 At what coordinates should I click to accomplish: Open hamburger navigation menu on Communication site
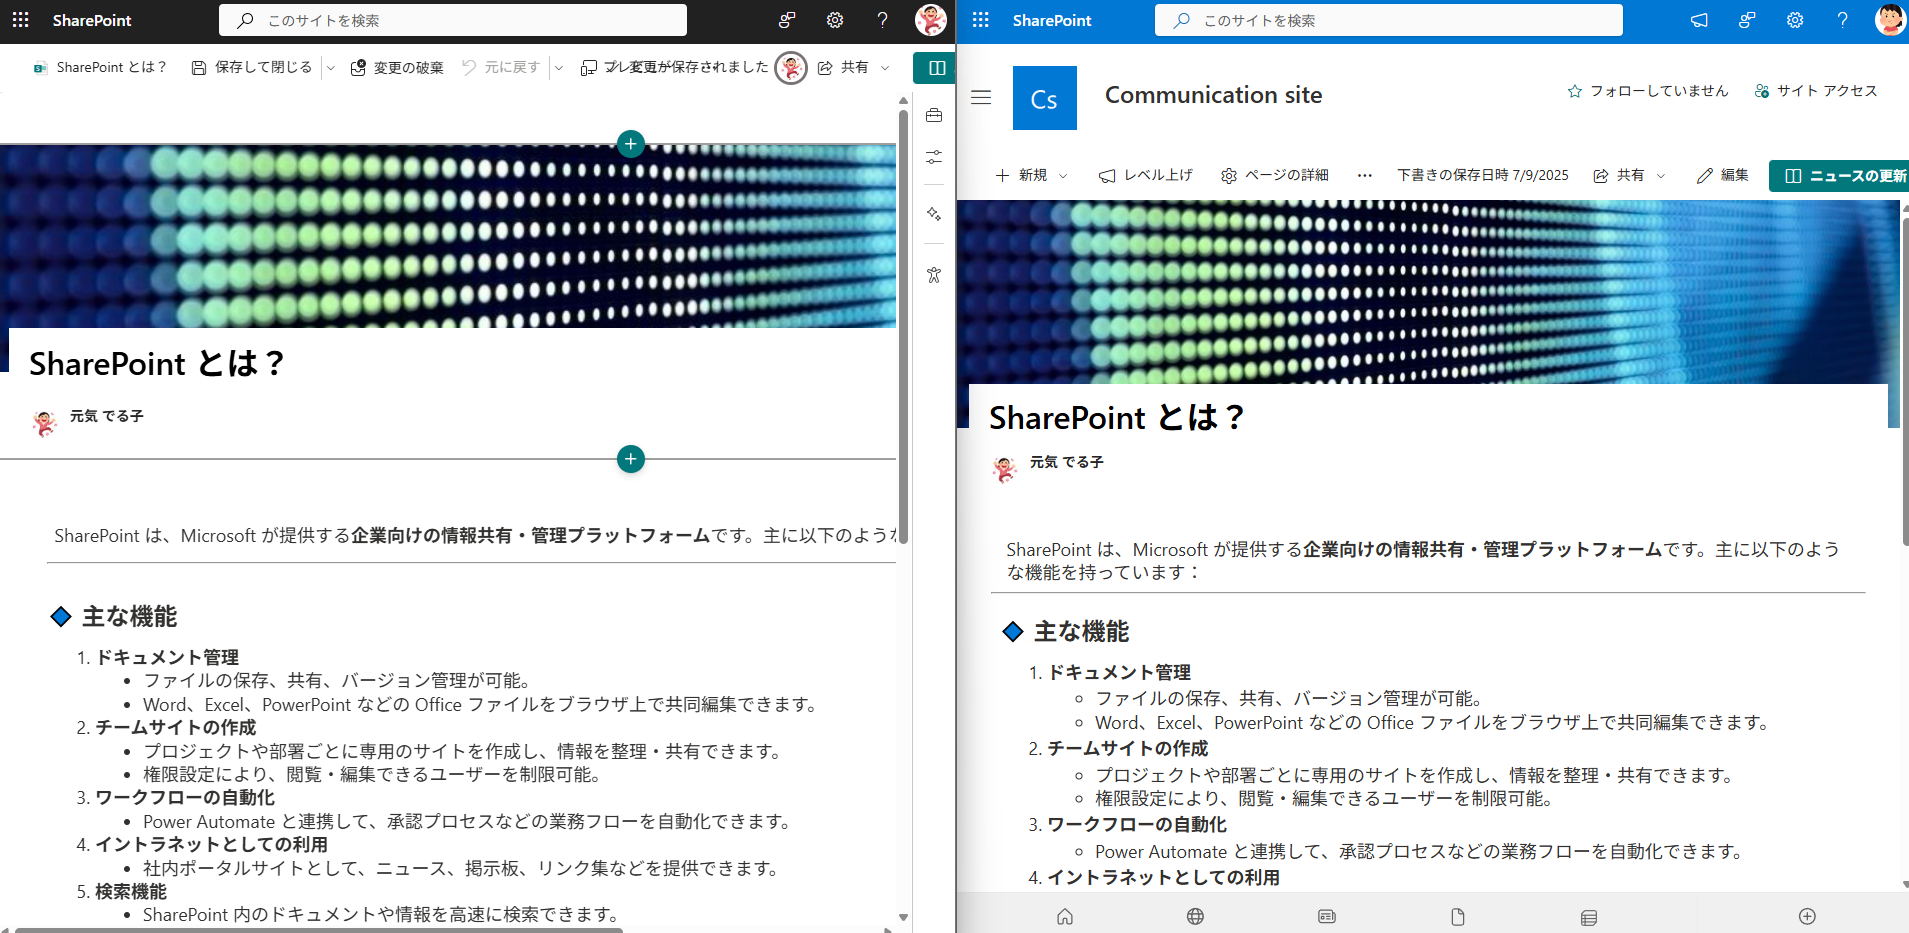pyautogui.click(x=981, y=97)
